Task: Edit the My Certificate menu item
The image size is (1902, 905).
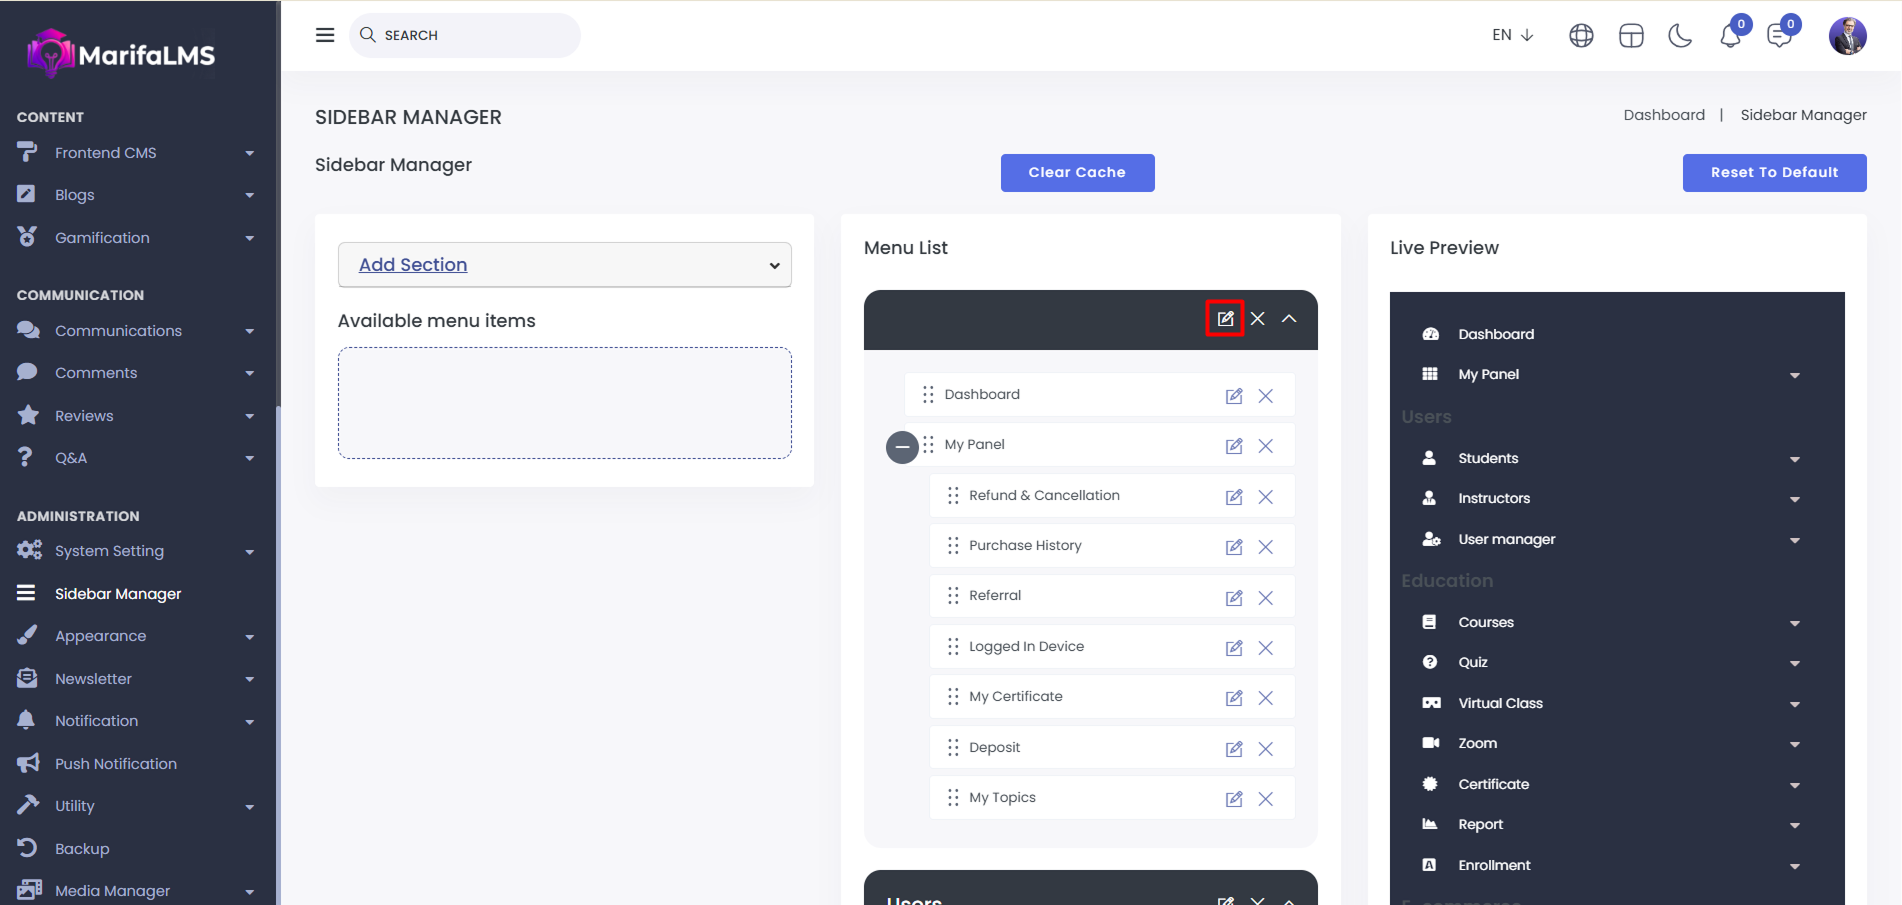Action: [x=1234, y=698]
